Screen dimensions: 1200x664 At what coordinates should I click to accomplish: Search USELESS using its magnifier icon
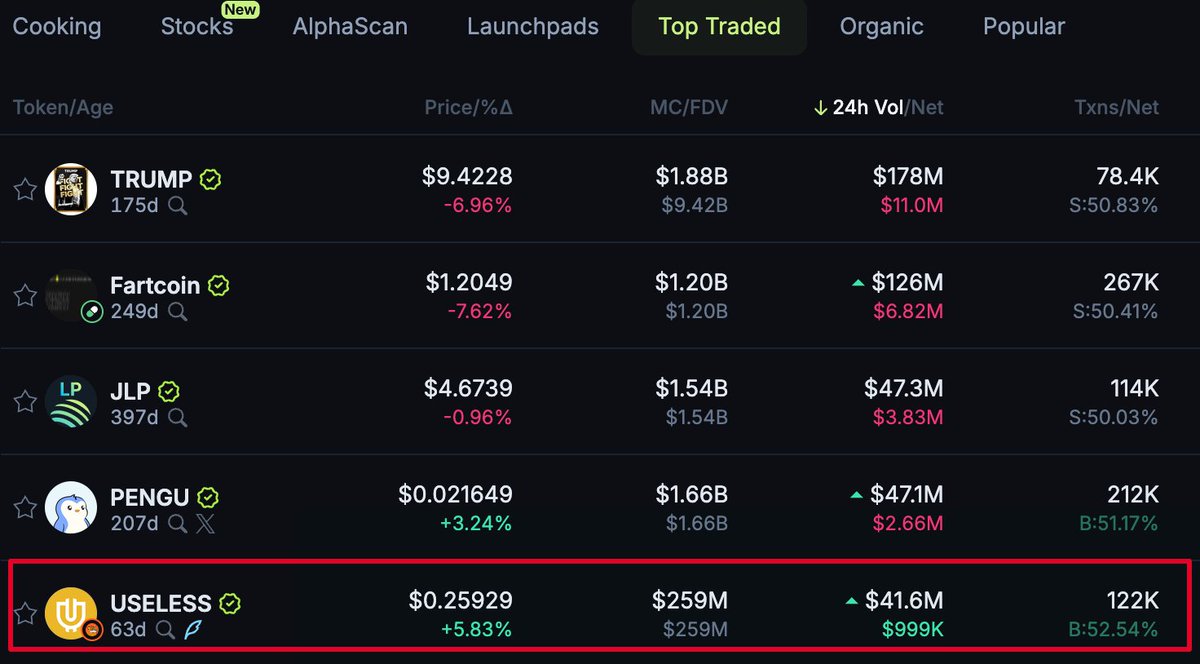click(165, 630)
